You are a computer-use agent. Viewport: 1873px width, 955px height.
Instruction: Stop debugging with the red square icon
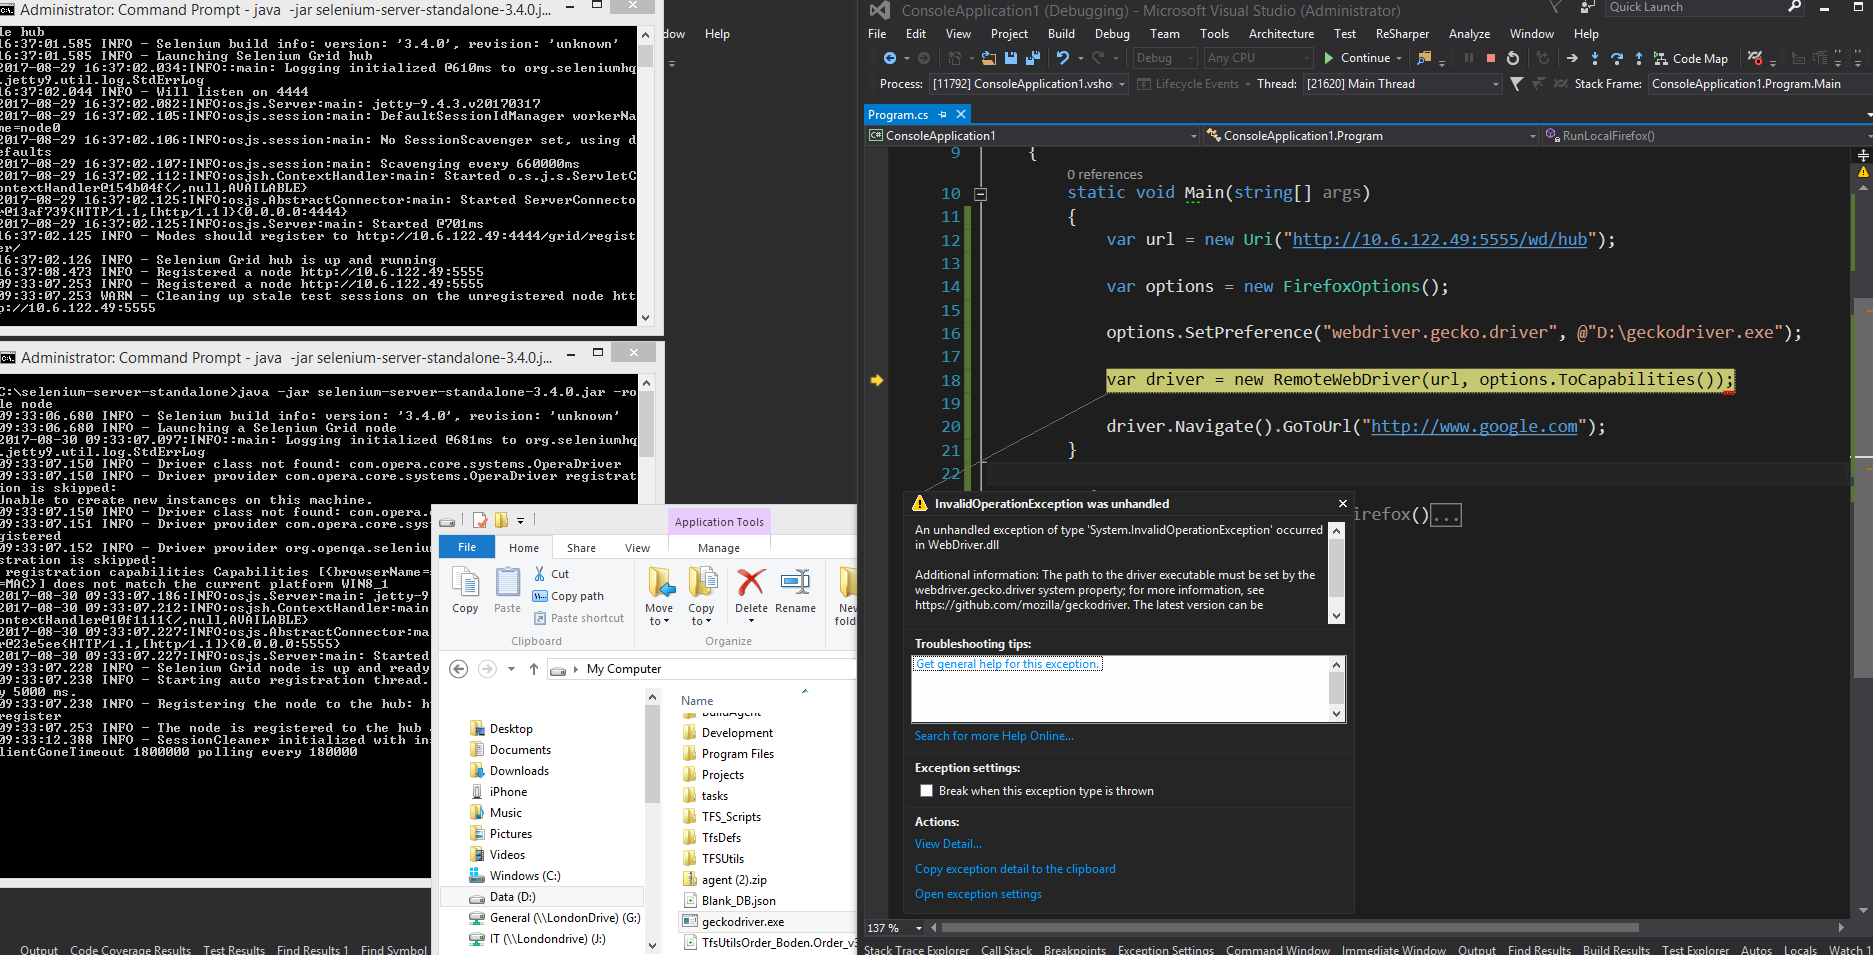(x=1490, y=58)
